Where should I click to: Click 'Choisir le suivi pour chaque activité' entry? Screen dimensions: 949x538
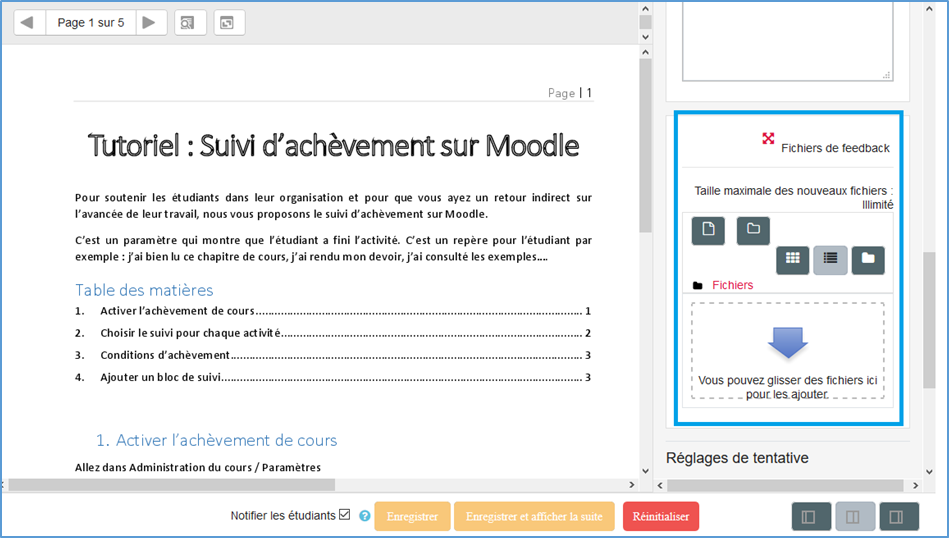333,333
